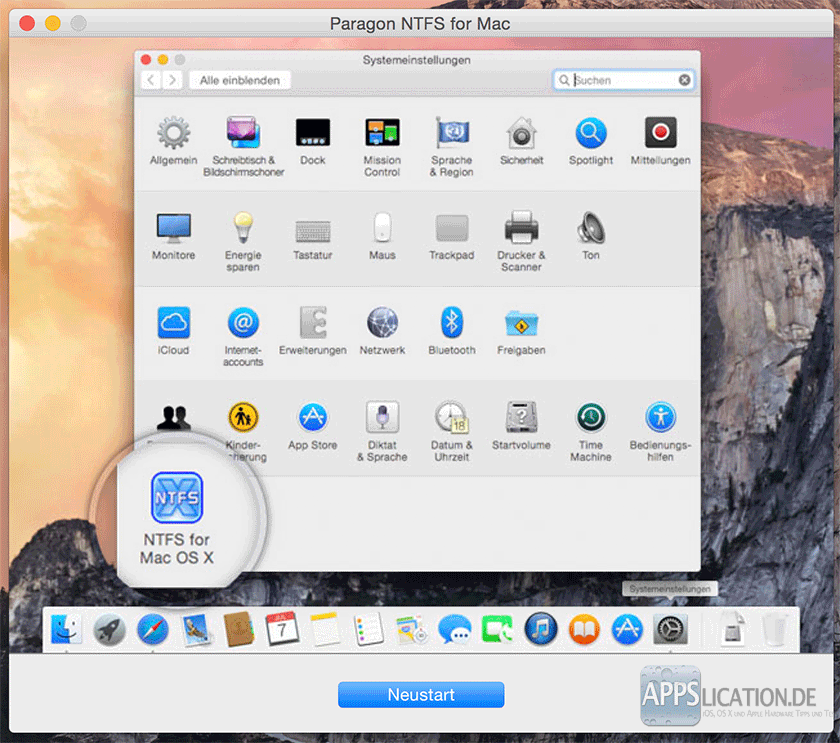Open iTunes from the Dock
This screenshot has width=840, height=743.
point(541,629)
